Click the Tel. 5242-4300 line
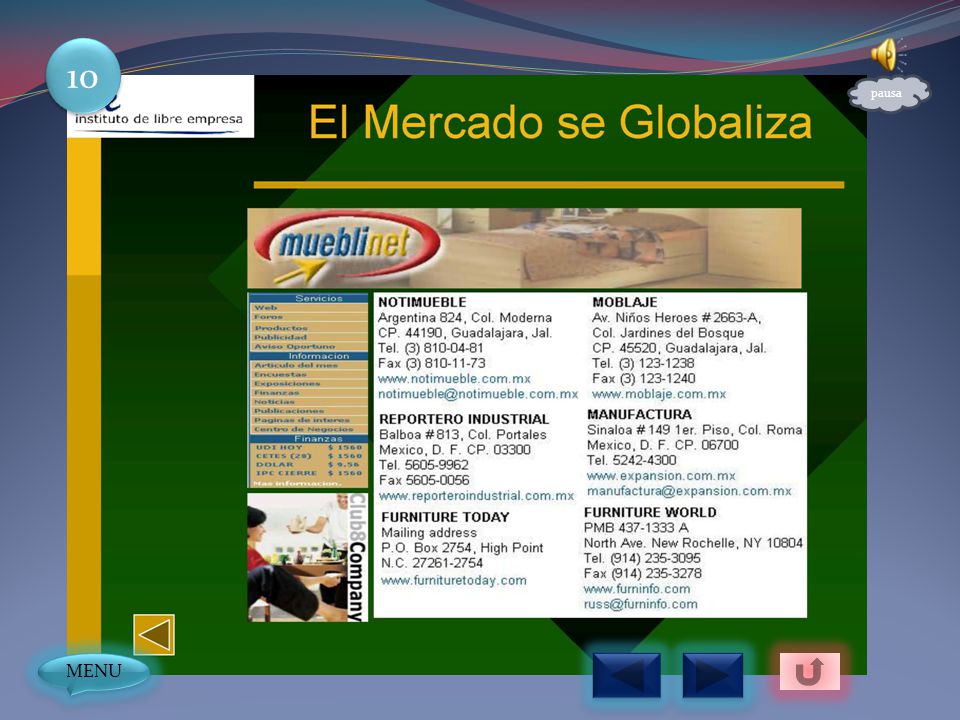960x720 pixels. 632,460
